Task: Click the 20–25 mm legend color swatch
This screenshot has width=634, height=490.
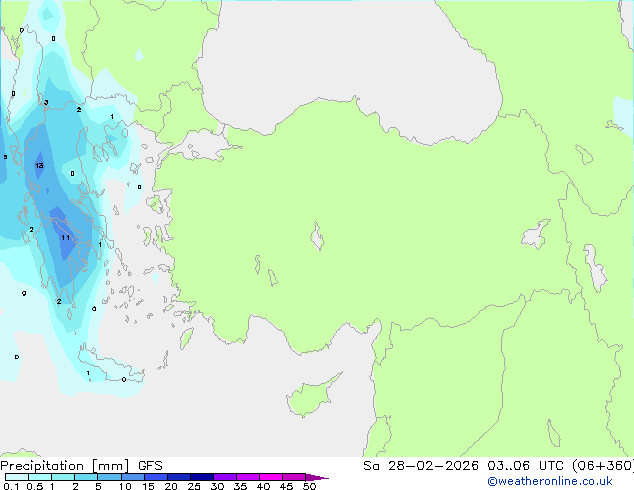Action: point(178,477)
